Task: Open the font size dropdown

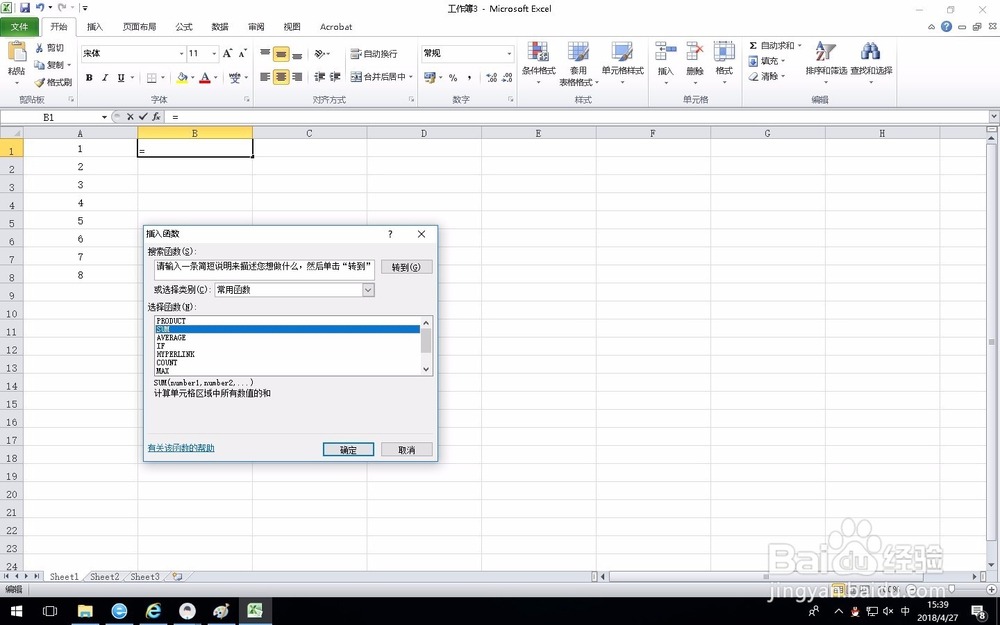Action: tap(214, 54)
